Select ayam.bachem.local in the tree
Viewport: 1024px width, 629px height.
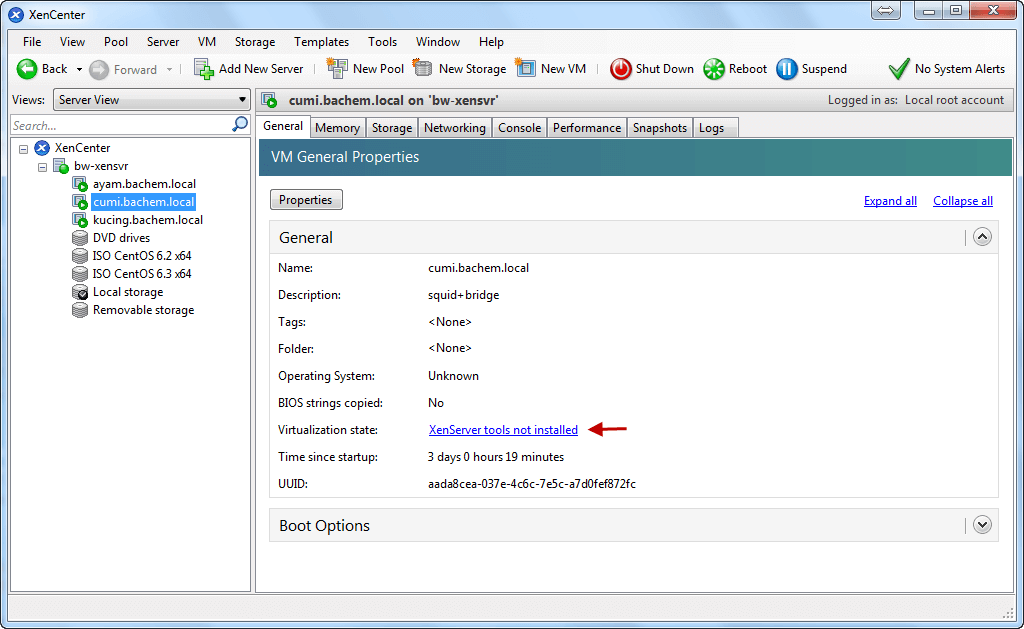coord(144,184)
